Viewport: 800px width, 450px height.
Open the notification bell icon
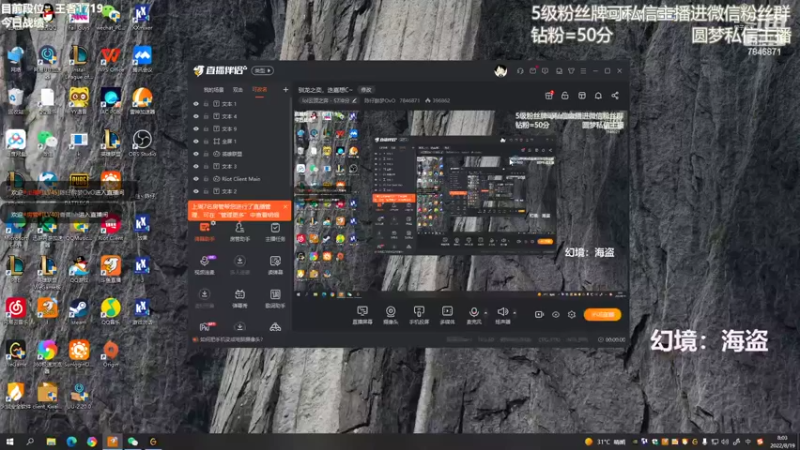point(598,95)
